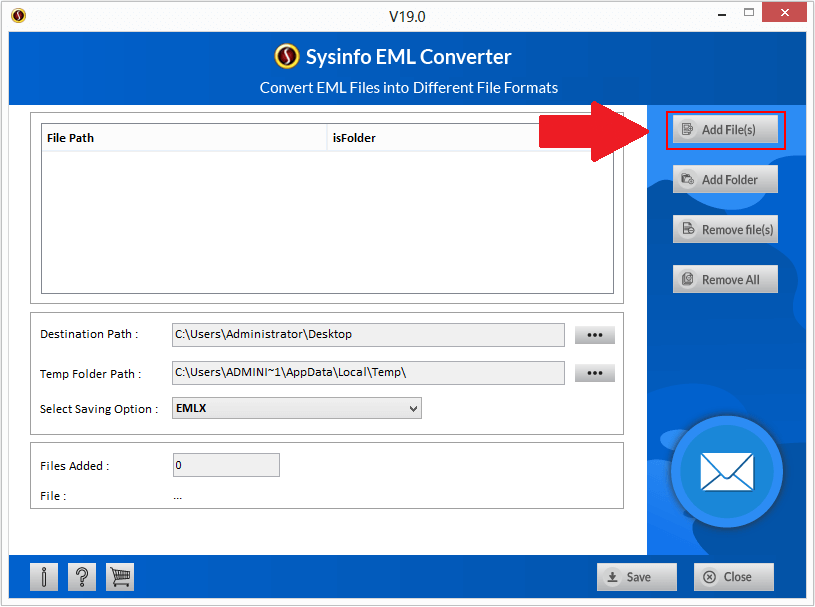This screenshot has height=607, width=815.
Task: Click the Add Folder button
Action: point(725,179)
